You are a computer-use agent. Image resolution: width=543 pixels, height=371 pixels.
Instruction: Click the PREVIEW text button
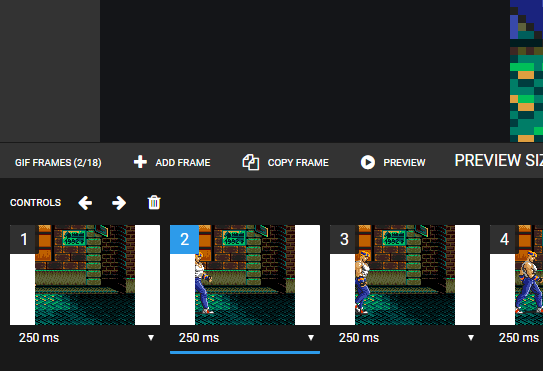404,162
